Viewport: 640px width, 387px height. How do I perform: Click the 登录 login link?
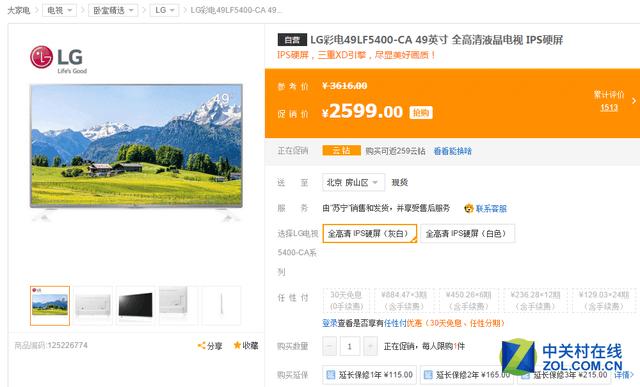coord(330,323)
